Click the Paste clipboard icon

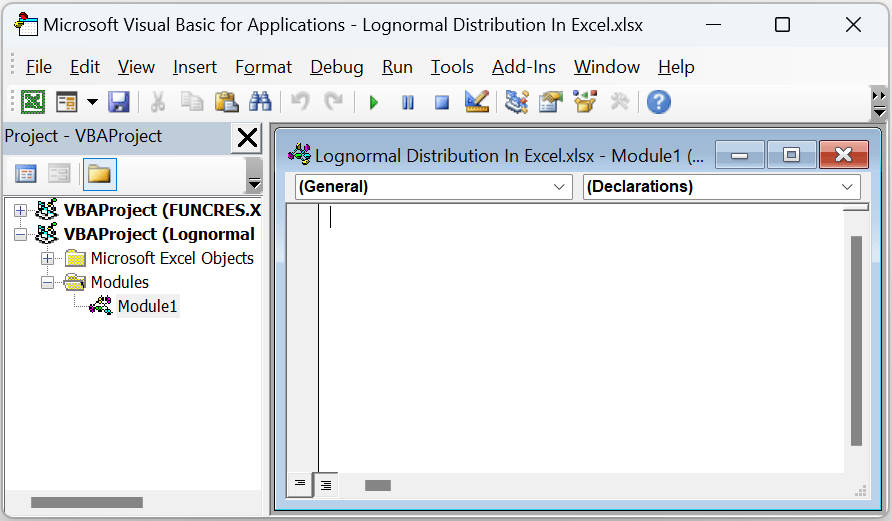click(226, 102)
